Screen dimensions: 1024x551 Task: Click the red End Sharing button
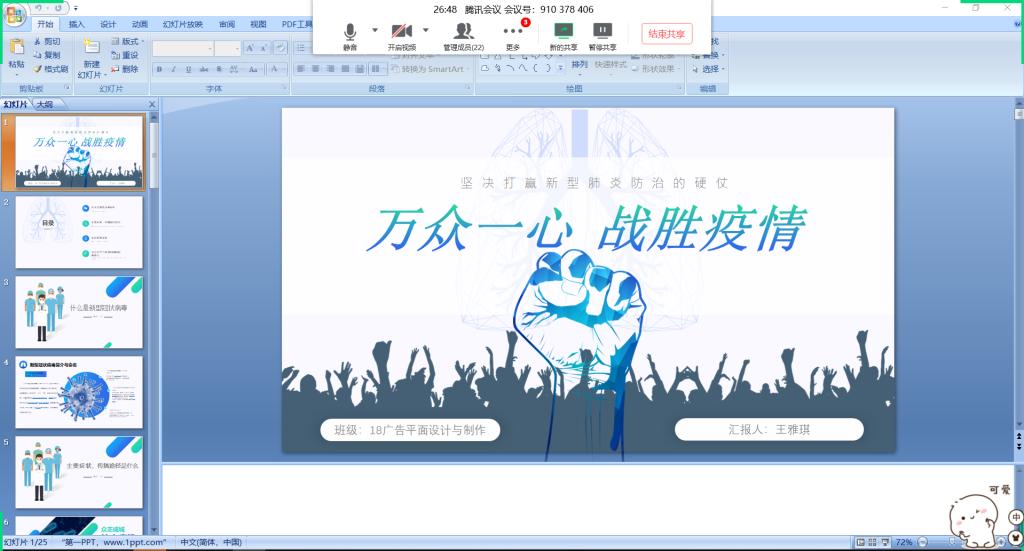(x=666, y=34)
